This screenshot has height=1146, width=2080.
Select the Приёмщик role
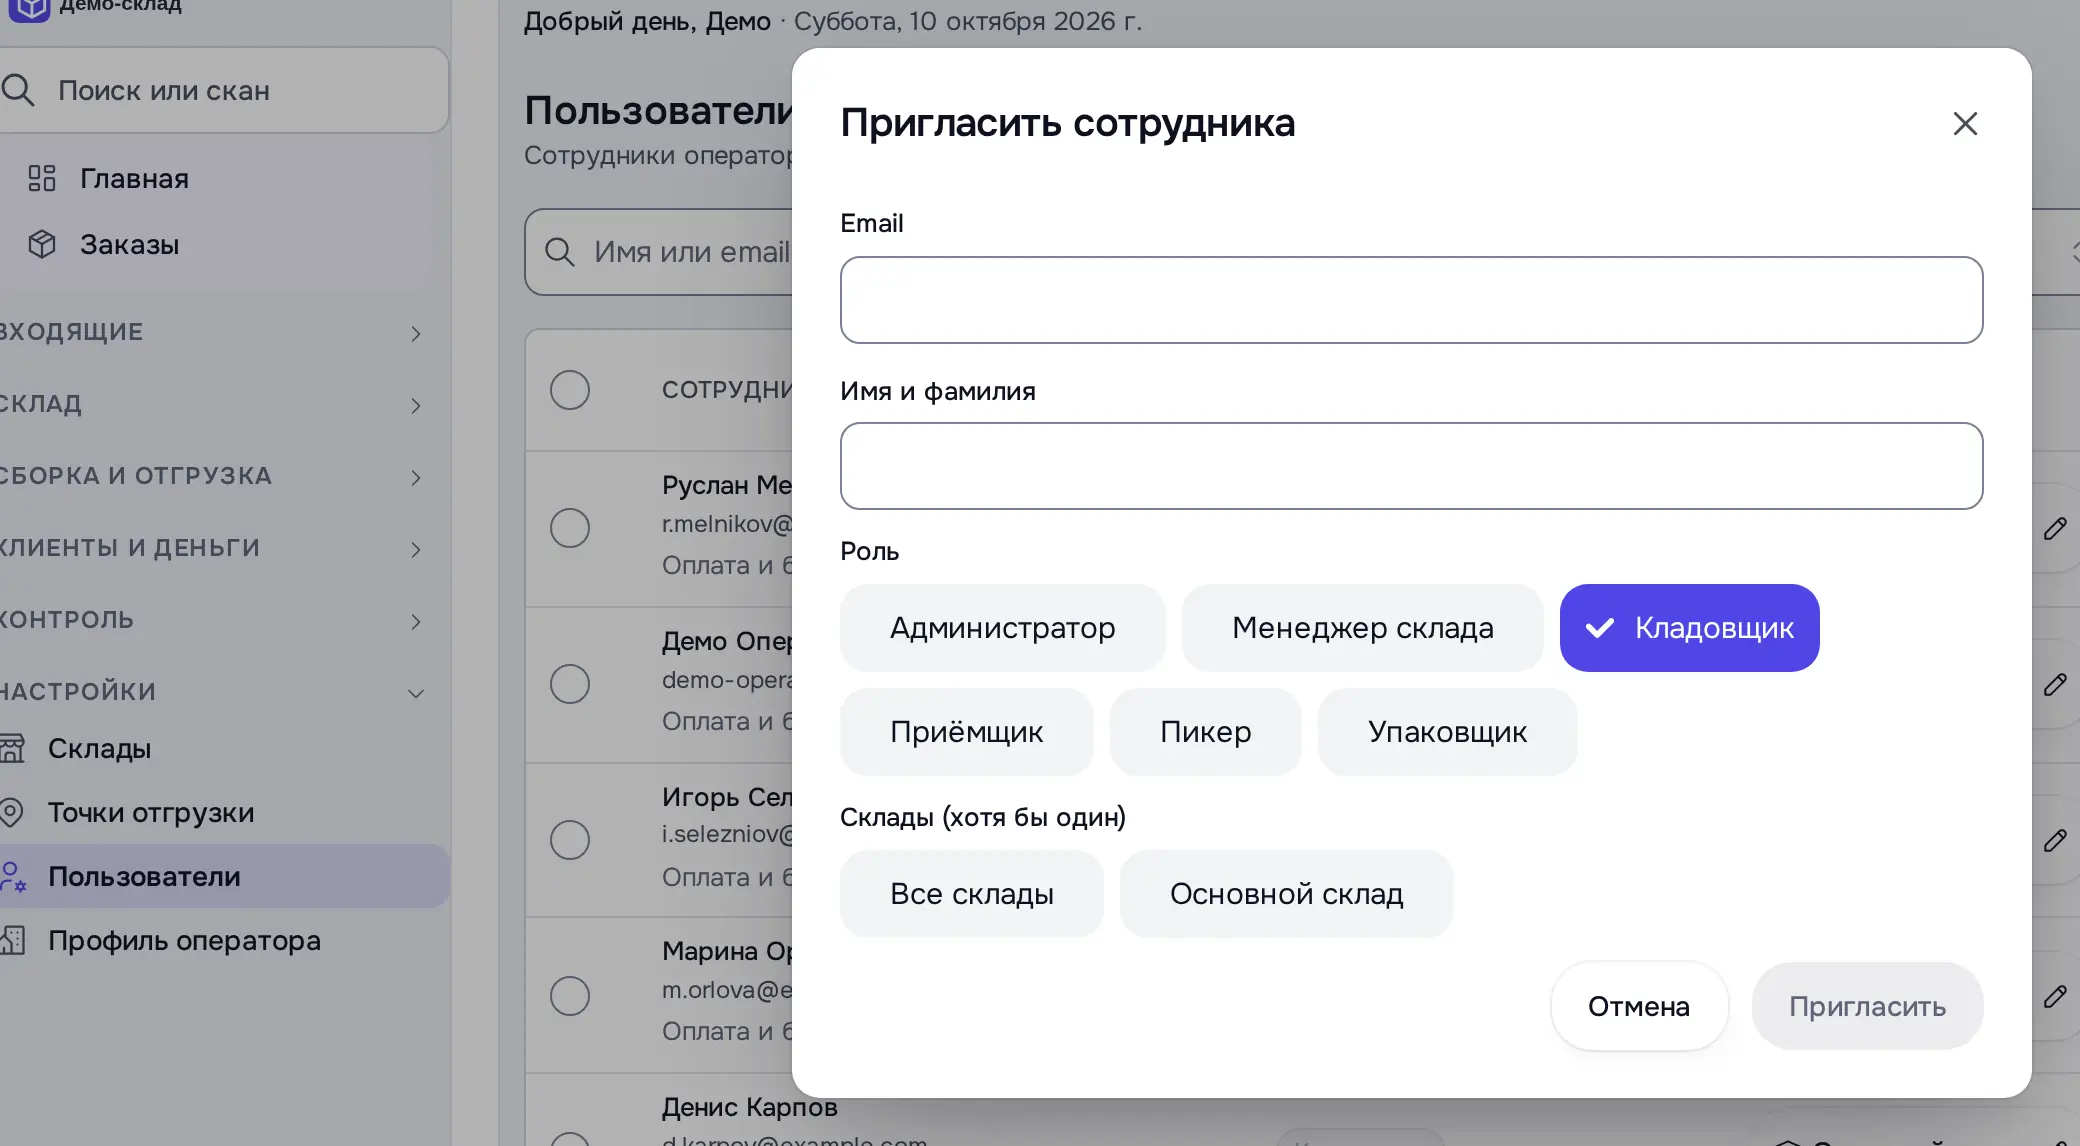click(x=966, y=732)
